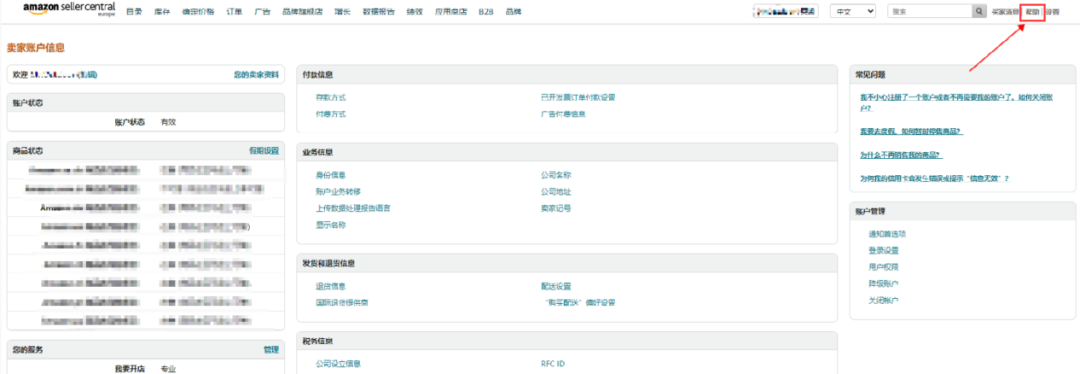1080x374 pixels.
Task: Open the 配送设置 link
Action: click(x=556, y=286)
